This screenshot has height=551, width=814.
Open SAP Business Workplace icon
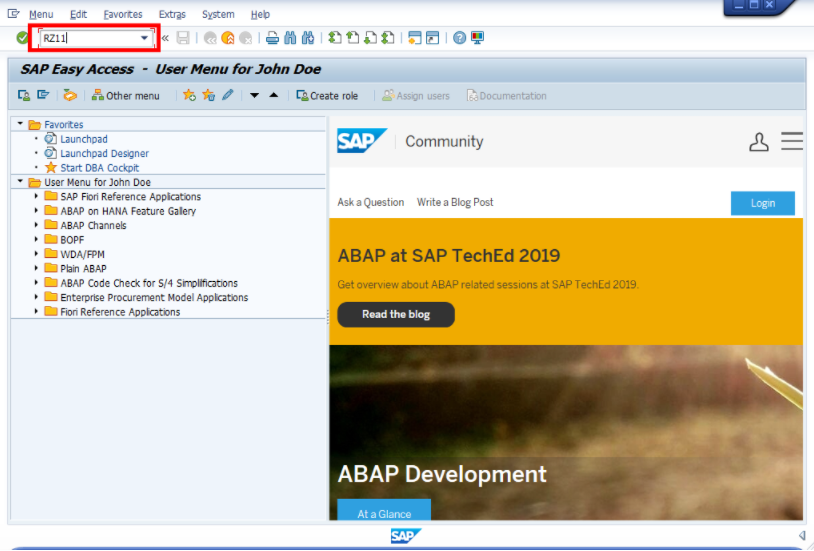[x=70, y=96]
